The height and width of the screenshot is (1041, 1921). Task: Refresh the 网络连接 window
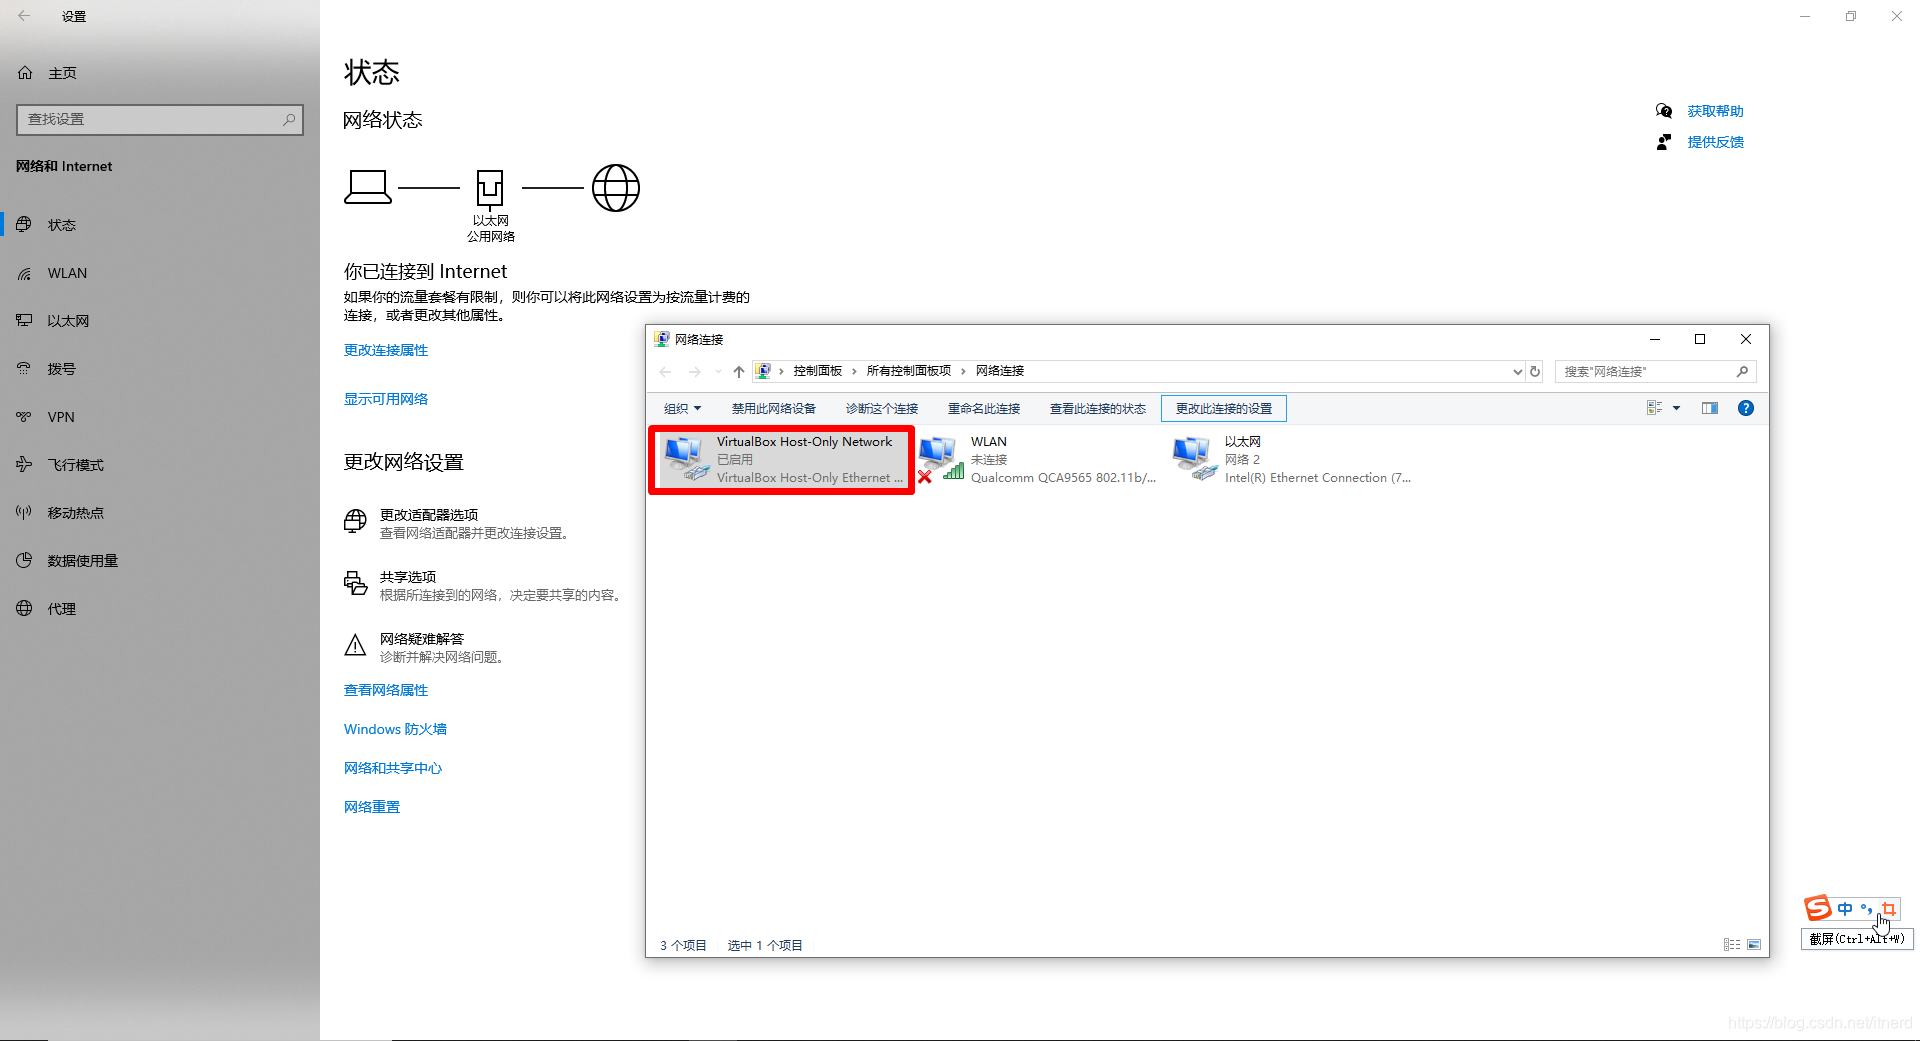tap(1535, 371)
